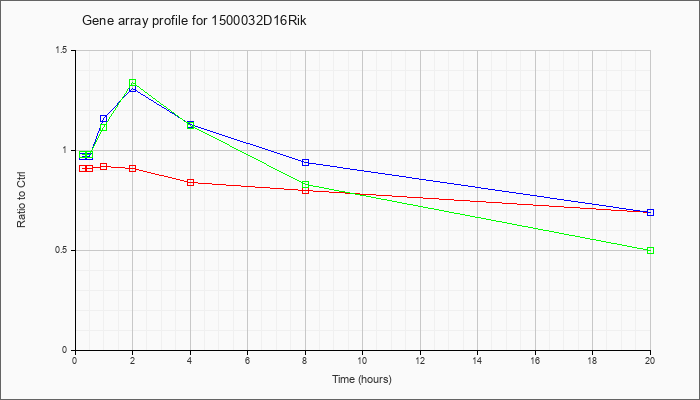The height and width of the screenshot is (400, 700).
Task: Click the Time (hours) axis label
Action: point(362,379)
